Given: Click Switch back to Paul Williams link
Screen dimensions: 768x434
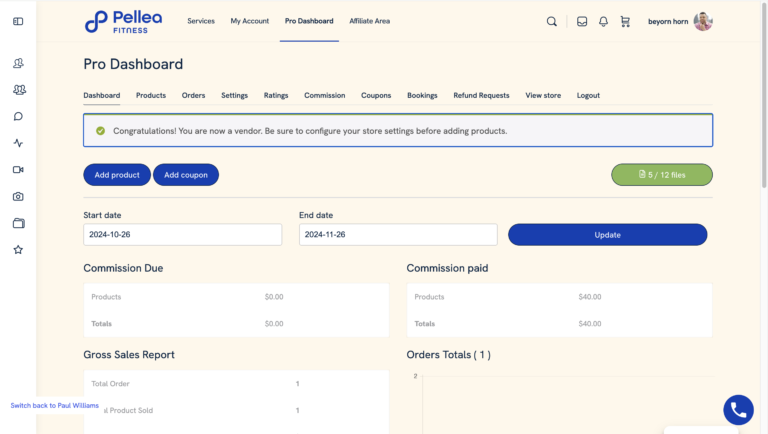Looking at the screenshot, I should [x=55, y=406].
